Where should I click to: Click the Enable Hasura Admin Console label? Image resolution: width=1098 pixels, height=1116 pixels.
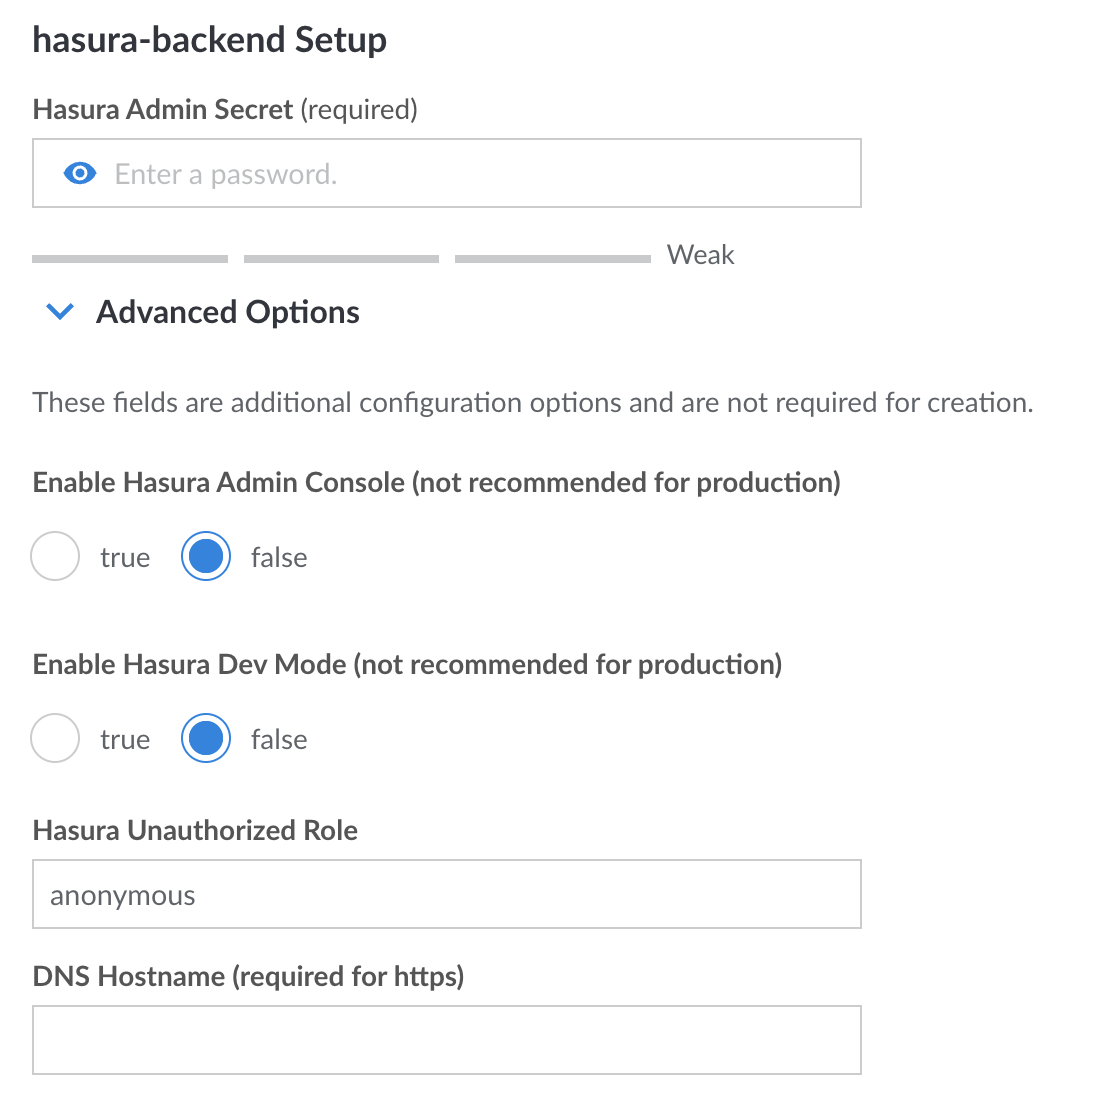437,483
